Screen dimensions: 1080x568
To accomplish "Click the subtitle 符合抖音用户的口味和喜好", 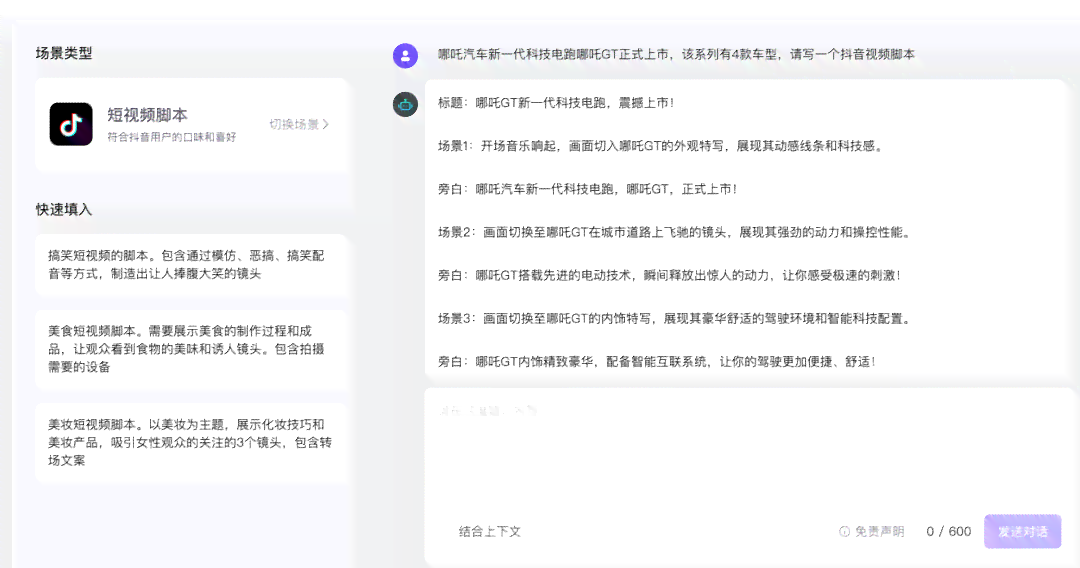I will tap(172, 137).
